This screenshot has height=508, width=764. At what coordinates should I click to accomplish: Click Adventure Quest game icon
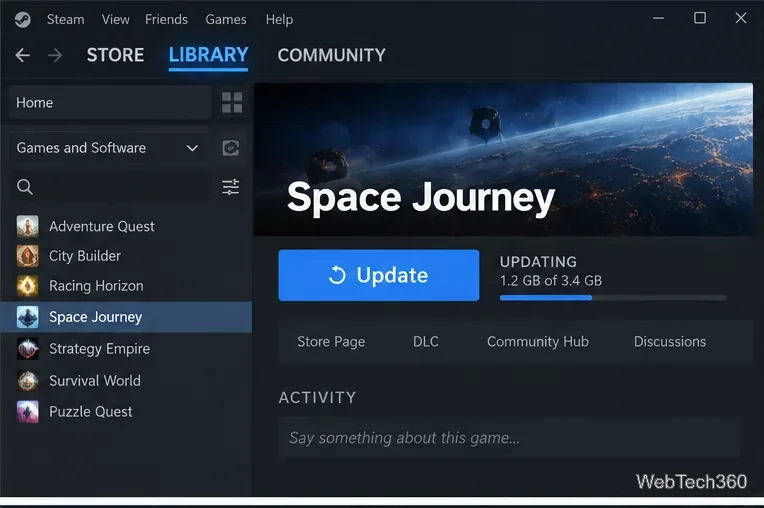[28, 226]
